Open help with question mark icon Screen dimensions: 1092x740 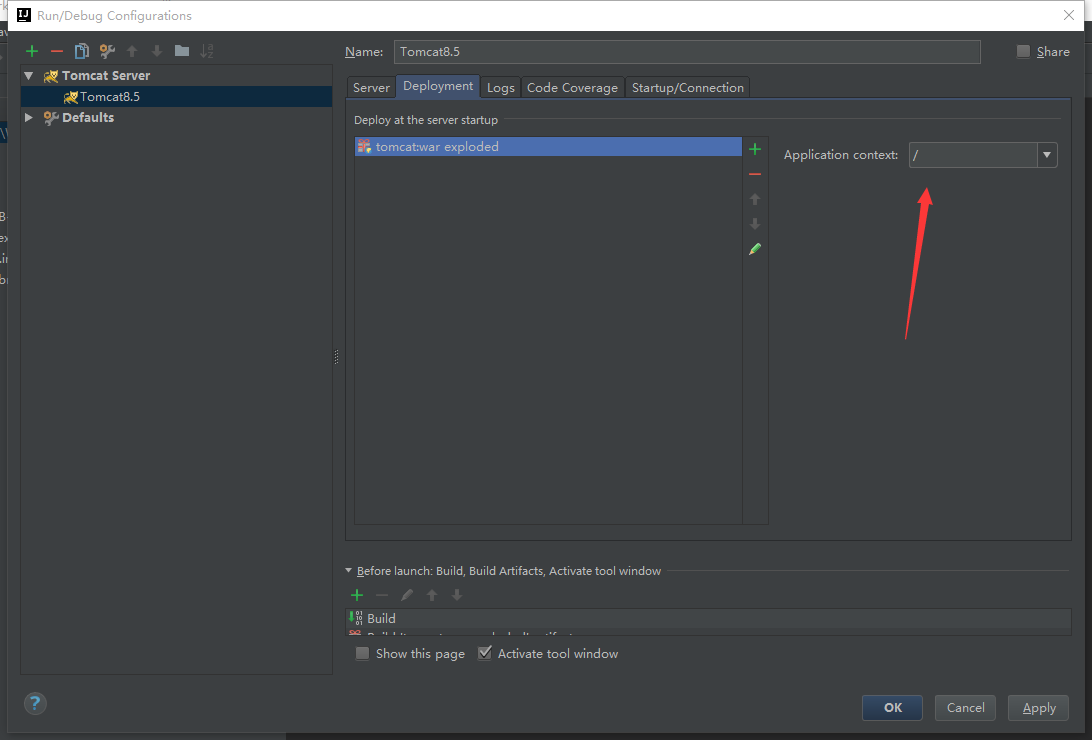point(35,704)
